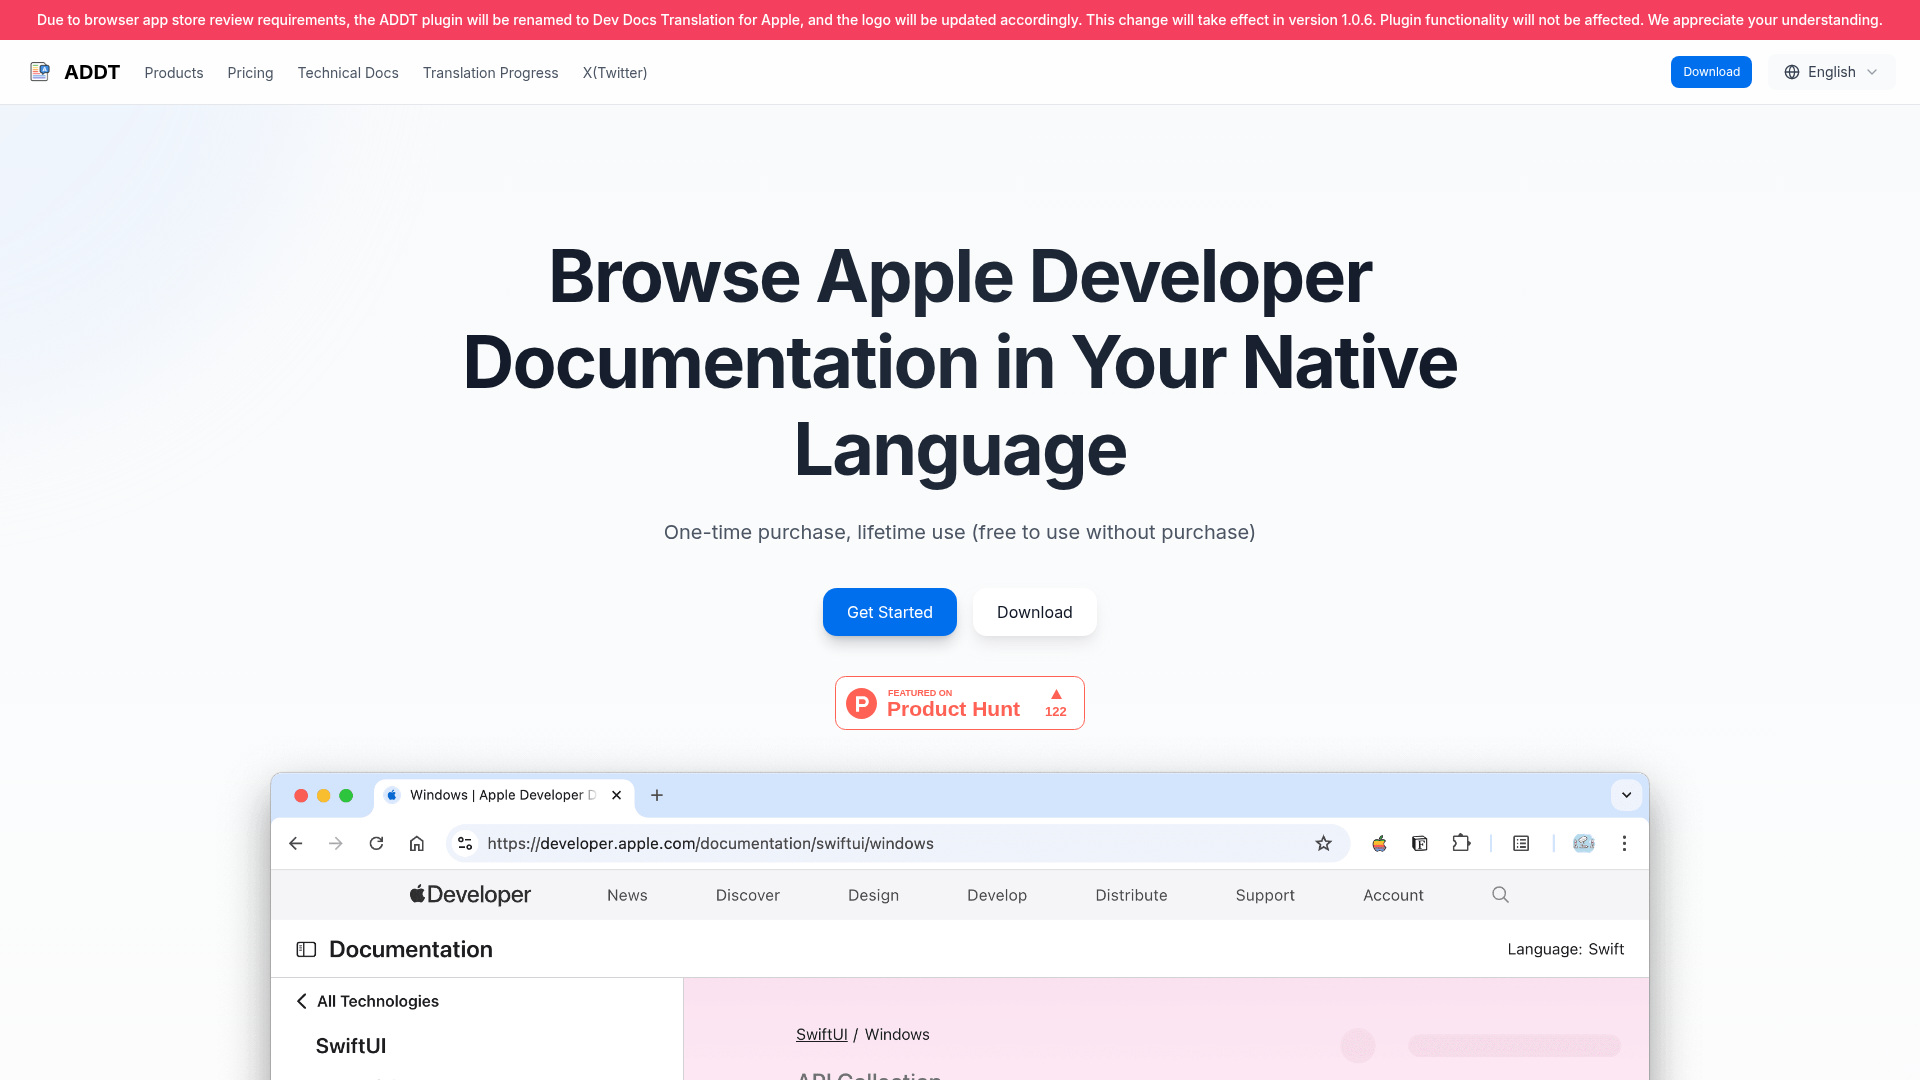Screen dimensions: 1920x1080
Task: Close the Windows Apple Developer tab
Action: tap(617, 795)
